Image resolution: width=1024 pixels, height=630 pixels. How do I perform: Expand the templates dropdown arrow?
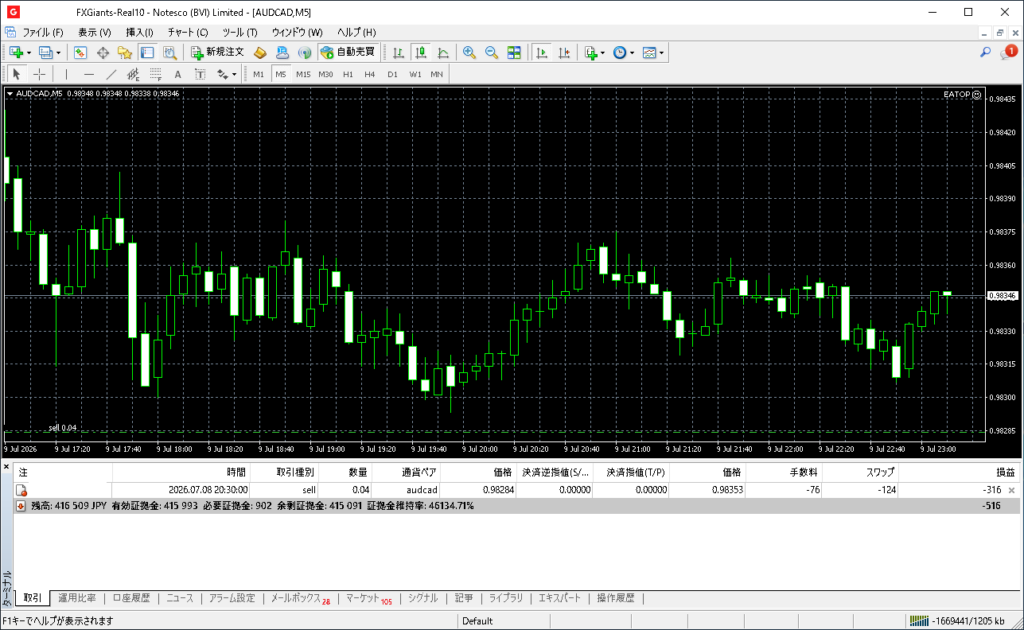662,53
